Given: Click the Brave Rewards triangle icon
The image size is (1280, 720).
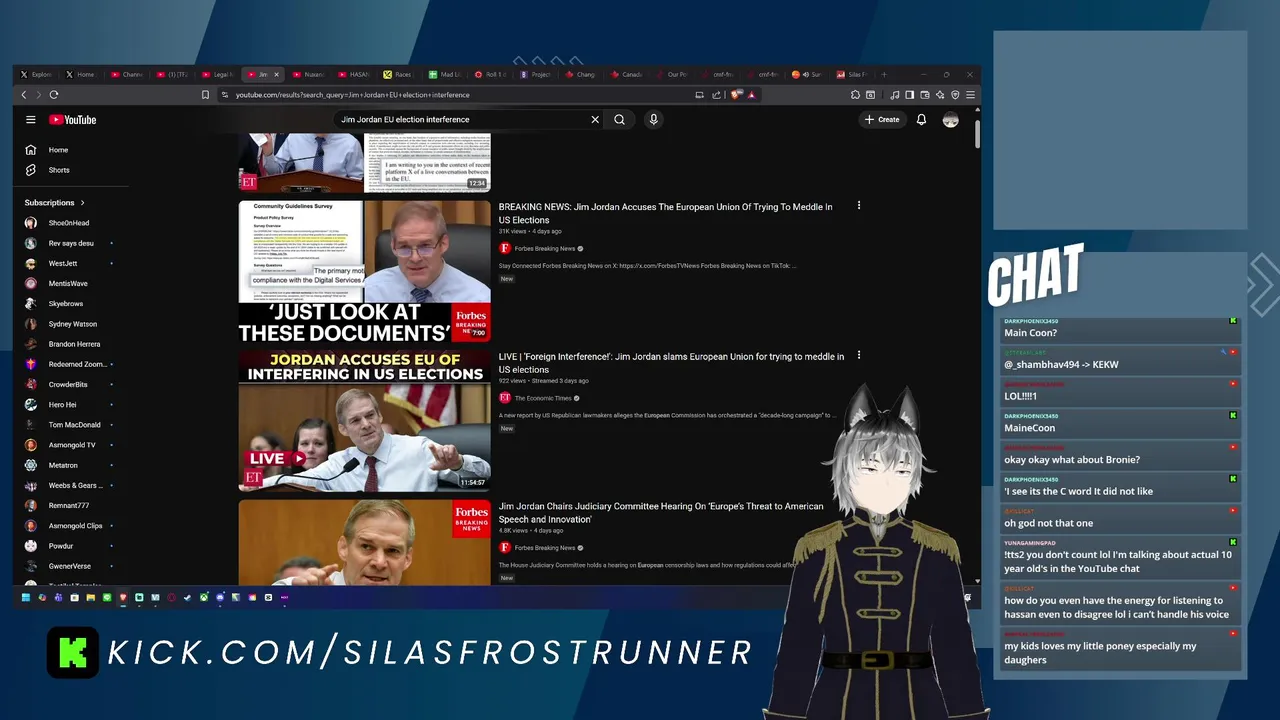Looking at the screenshot, I should click(x=751, y=95).
